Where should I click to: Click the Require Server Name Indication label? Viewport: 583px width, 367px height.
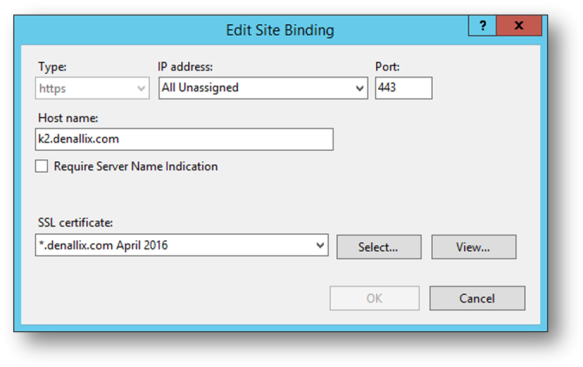pos(136,166)
